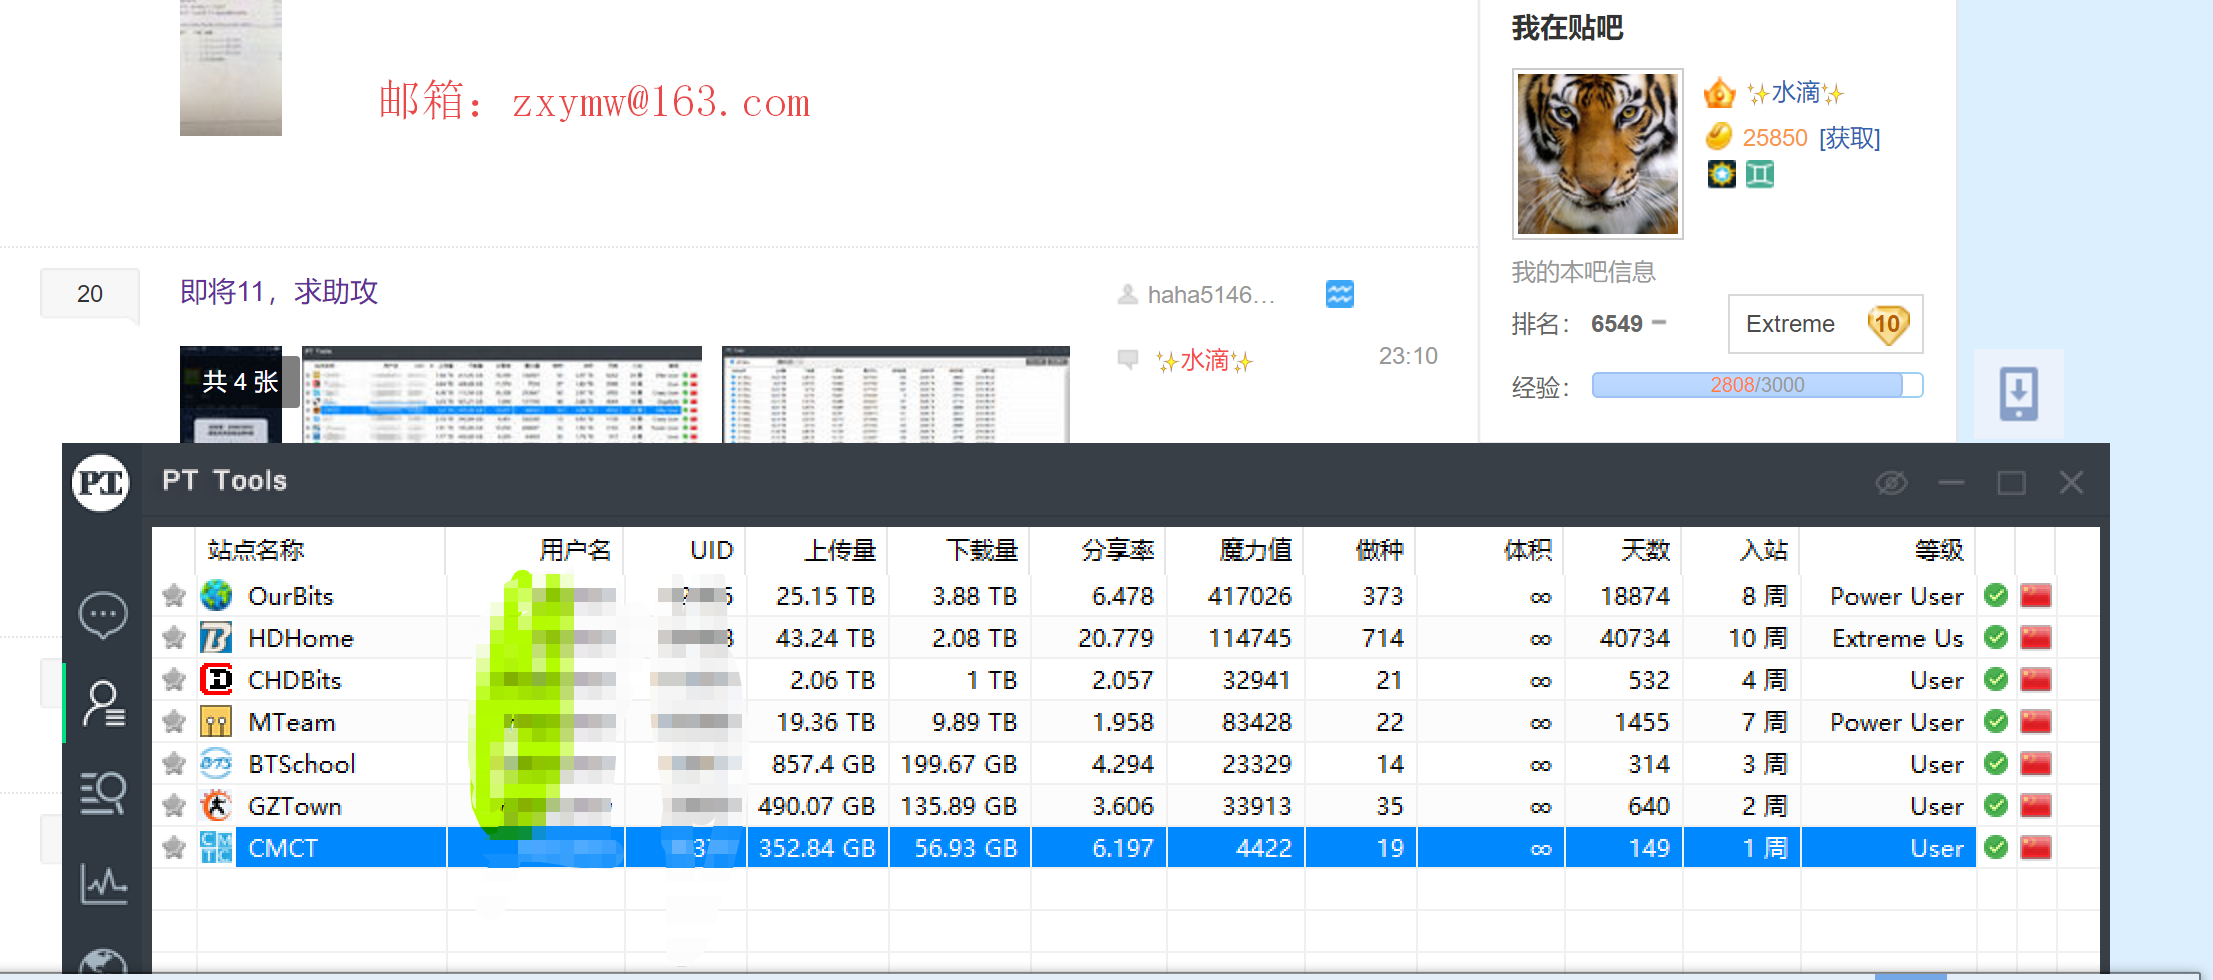This screenshot has height=980, width=2213.
Task: Select the GZTown upload cell 490.07 GB
Action: point(817,806)
